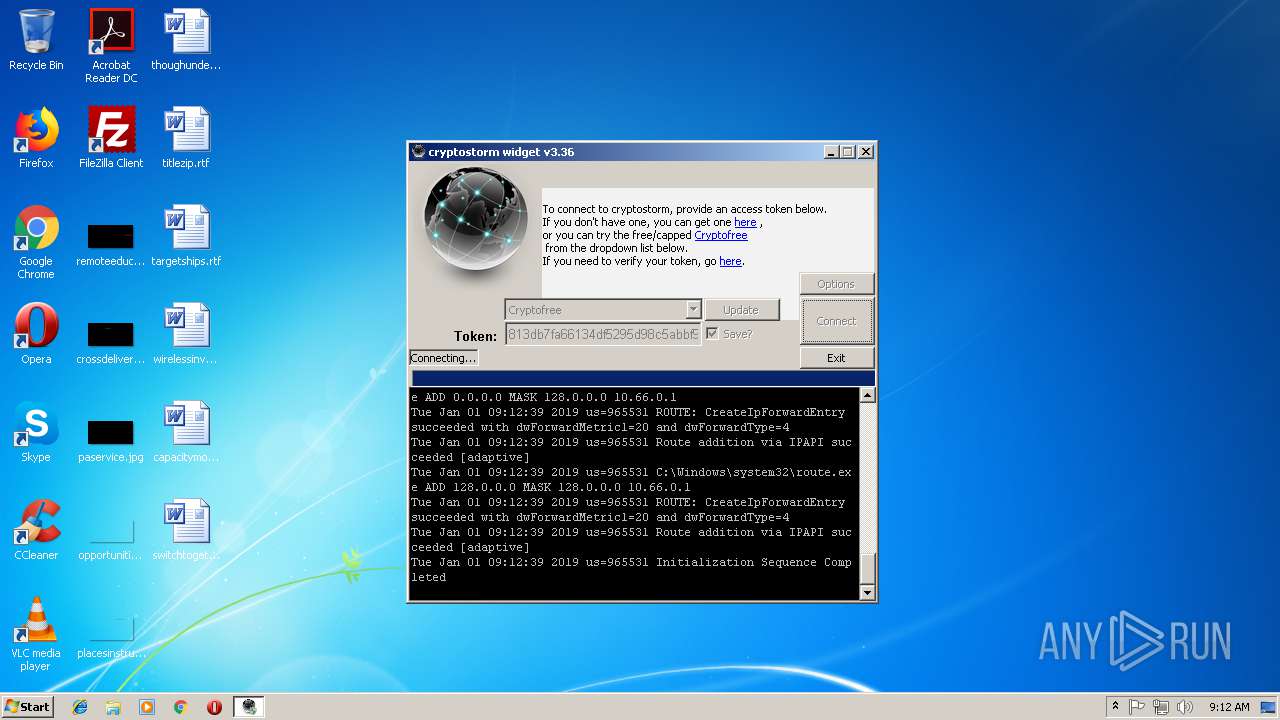Open the remoteeduc desktop file
This screenshot has width=1280, height=720.
pos(111,242)
